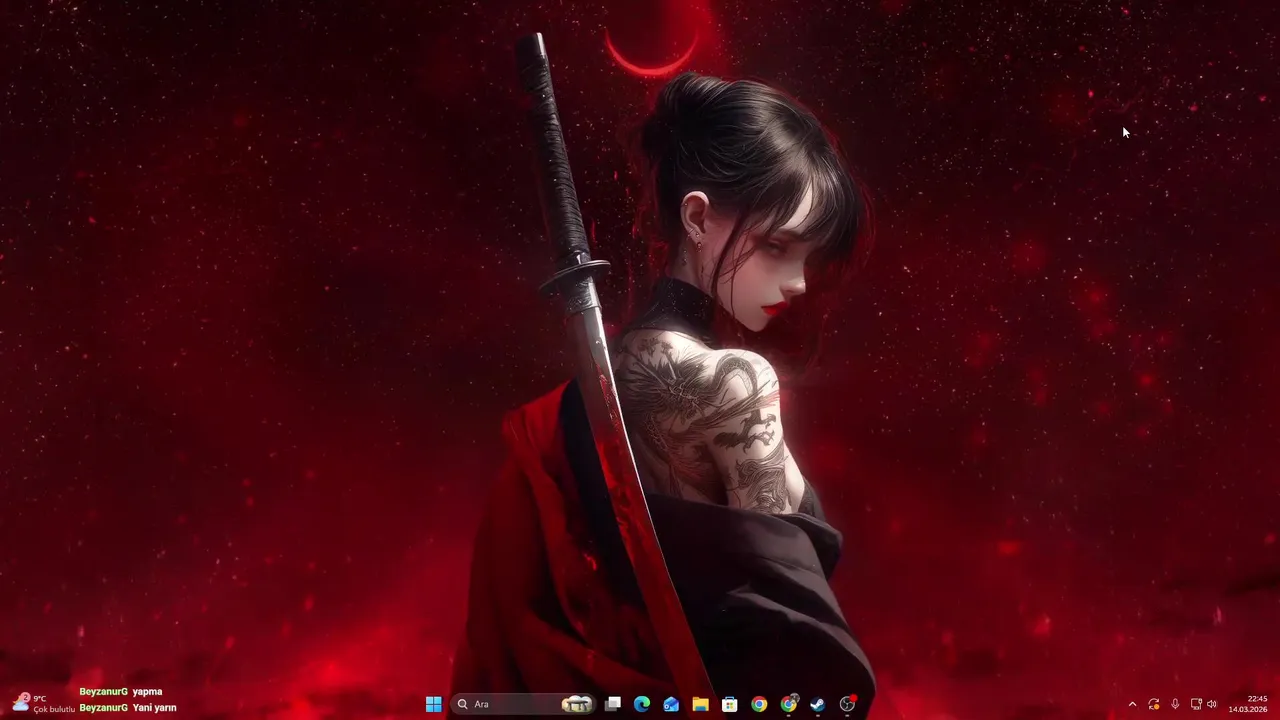Click the microphone tray icon

[x=1175, y=704]
